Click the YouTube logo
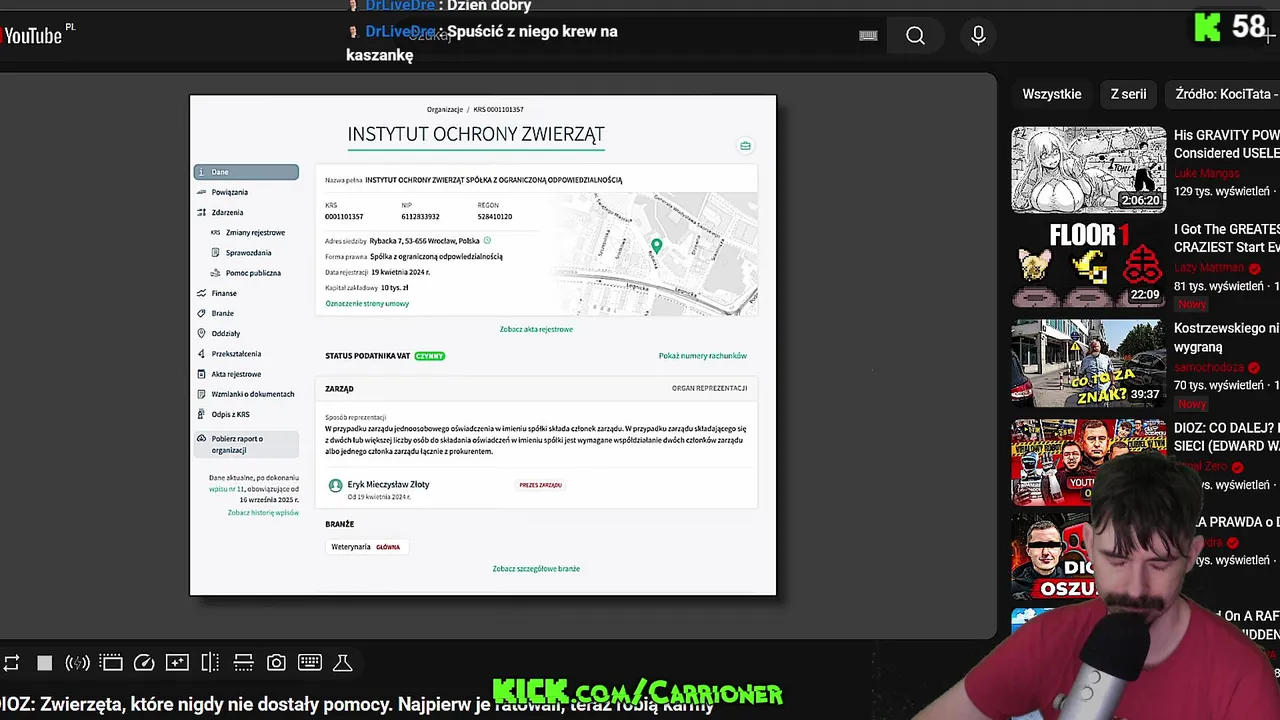 (32, 36)
